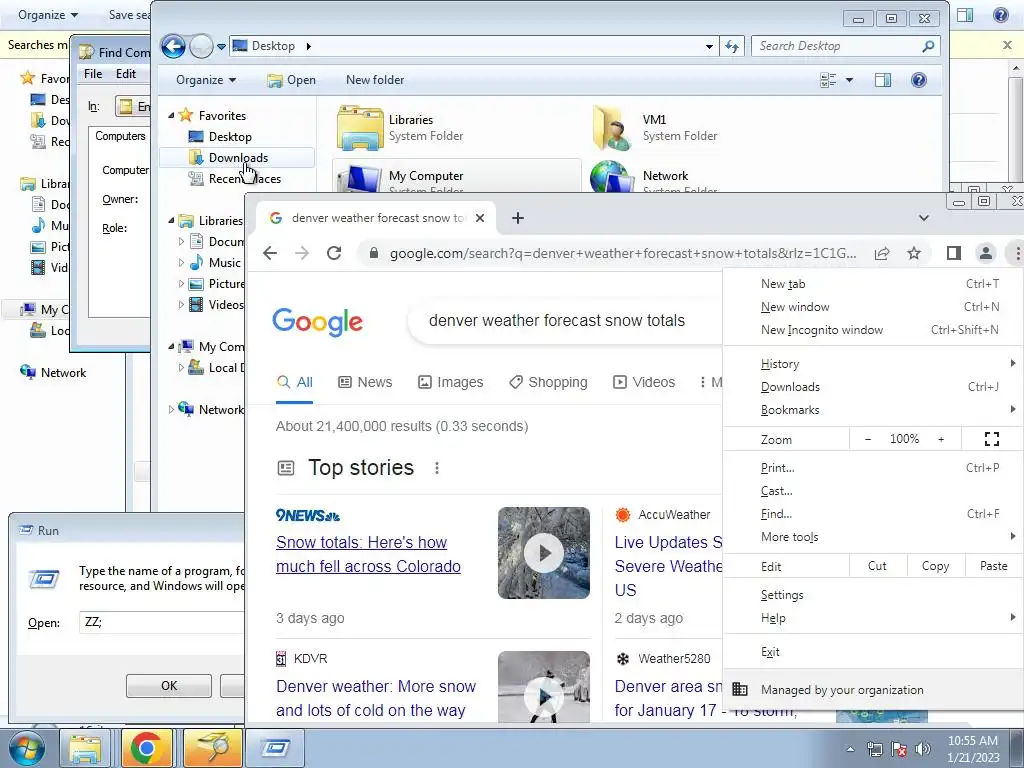Click New folder in Desktop explorer
1024x768 pixels.
tap(375, 80)
